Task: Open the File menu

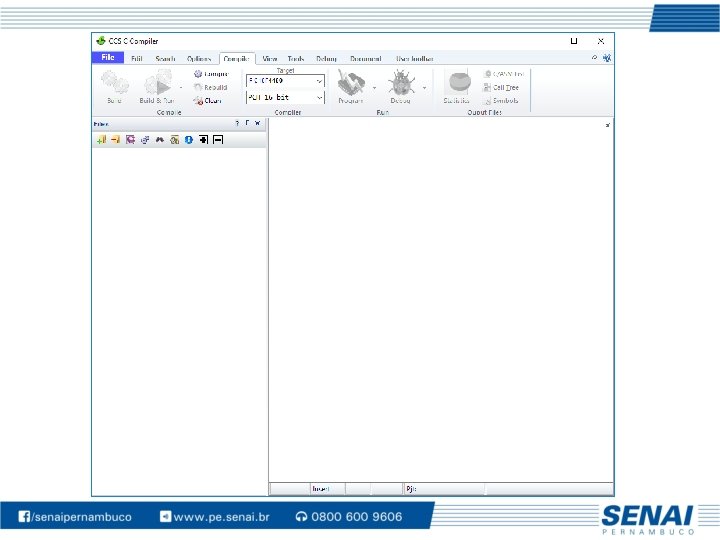Action: coord(107,57)
